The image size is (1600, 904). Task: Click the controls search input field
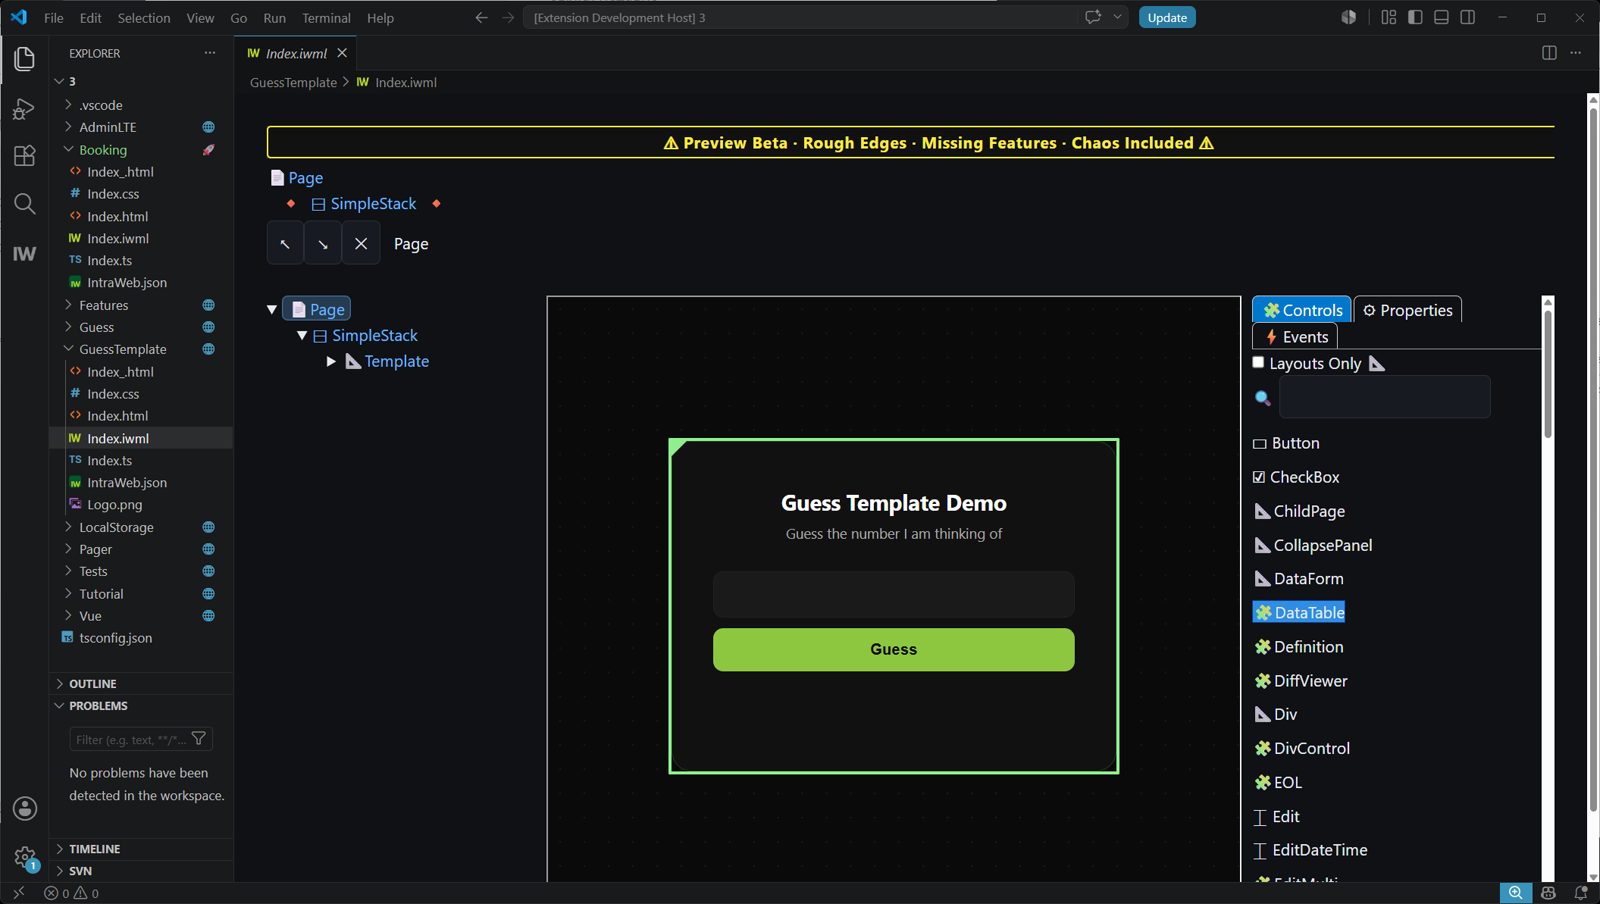click(1385, 397)
